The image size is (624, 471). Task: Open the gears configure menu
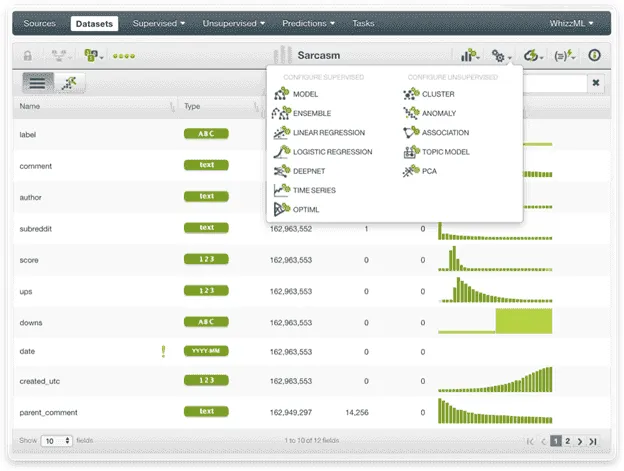501,56
